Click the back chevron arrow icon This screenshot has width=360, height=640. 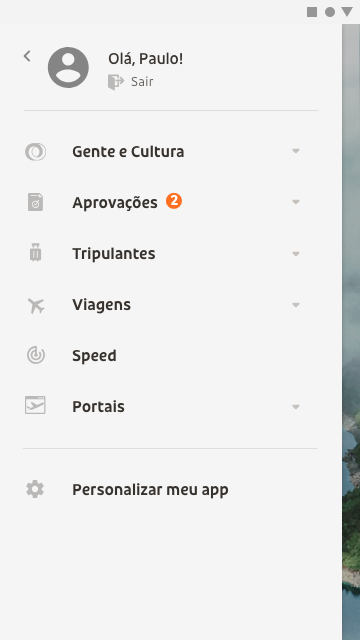27,56
